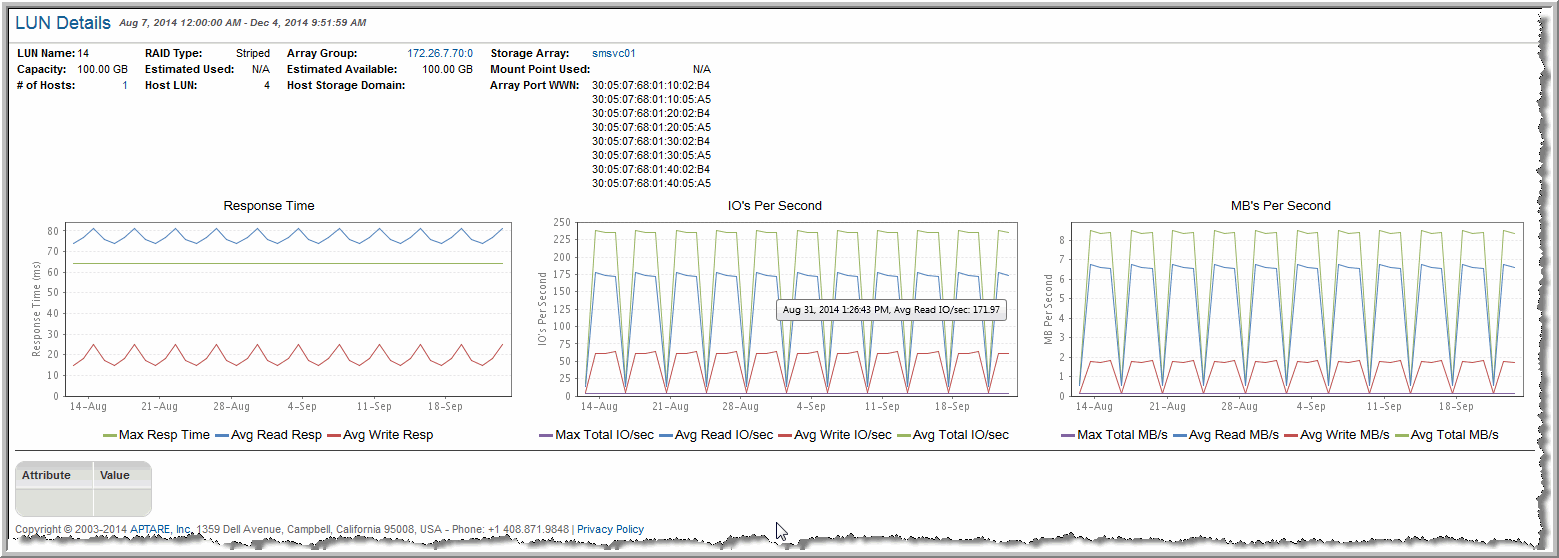Click the Avg Read IO/sec tooltip box
Image resolution: width=1559 pixels, height=558 pixels.
(890, 310)
